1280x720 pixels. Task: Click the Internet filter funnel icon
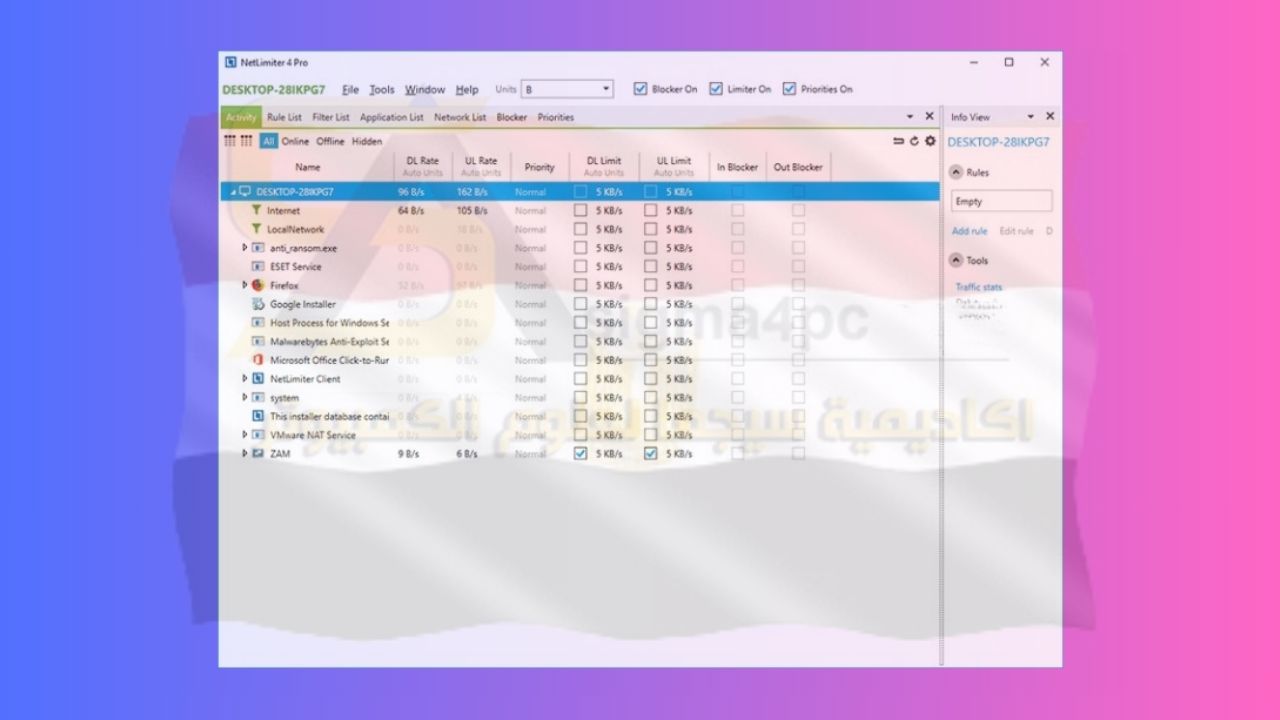tap(257, 210)
